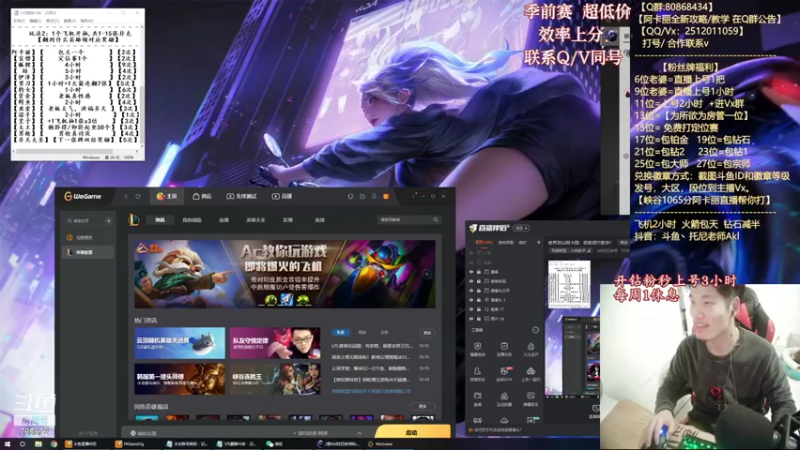
Task: Advance banner with right arrow
Action: pyautogui.click(x=427, y=274)
